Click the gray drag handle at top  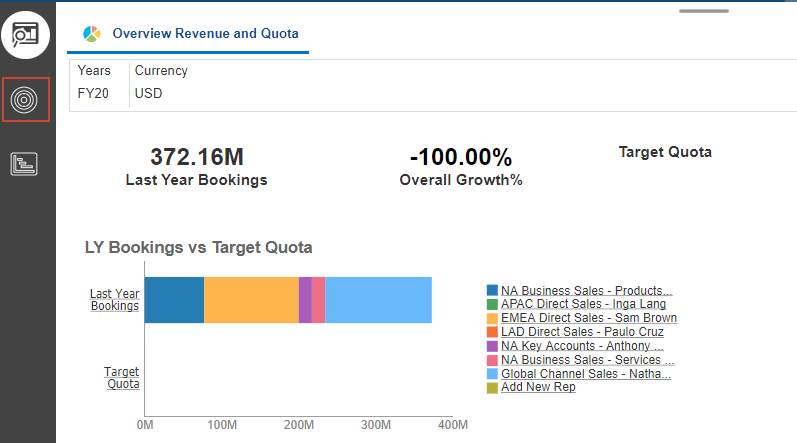(x=704, y=11)
